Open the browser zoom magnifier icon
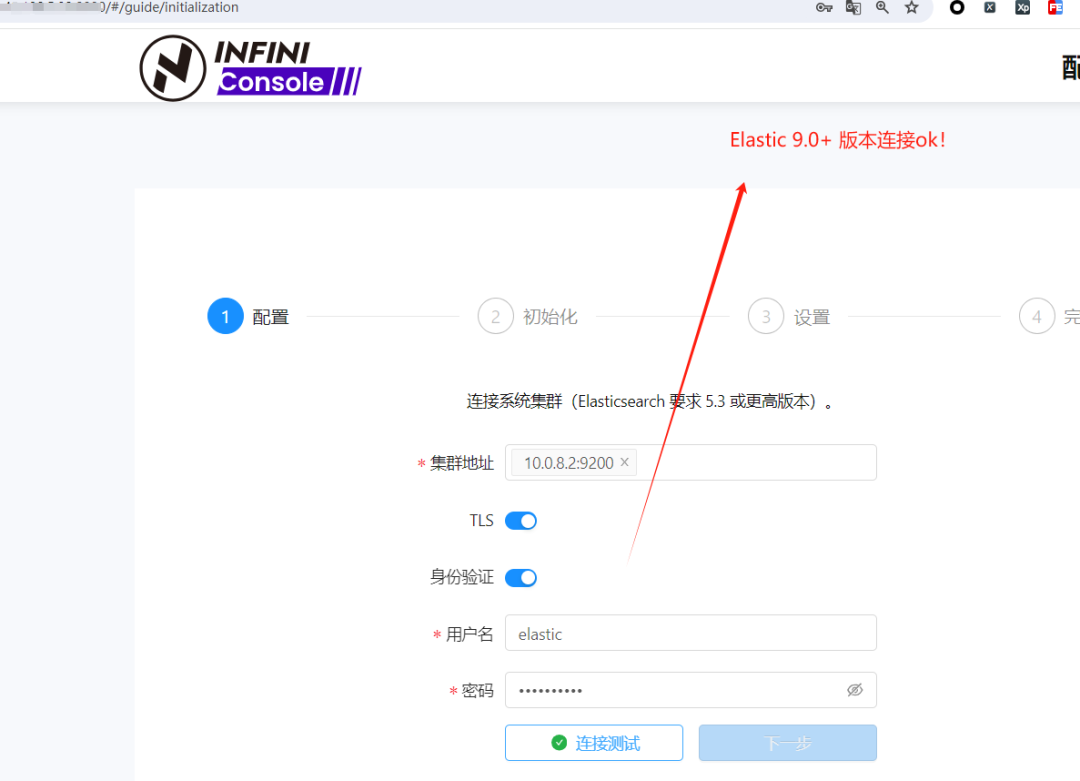1080x781 pixels. (x=882, y=8)
